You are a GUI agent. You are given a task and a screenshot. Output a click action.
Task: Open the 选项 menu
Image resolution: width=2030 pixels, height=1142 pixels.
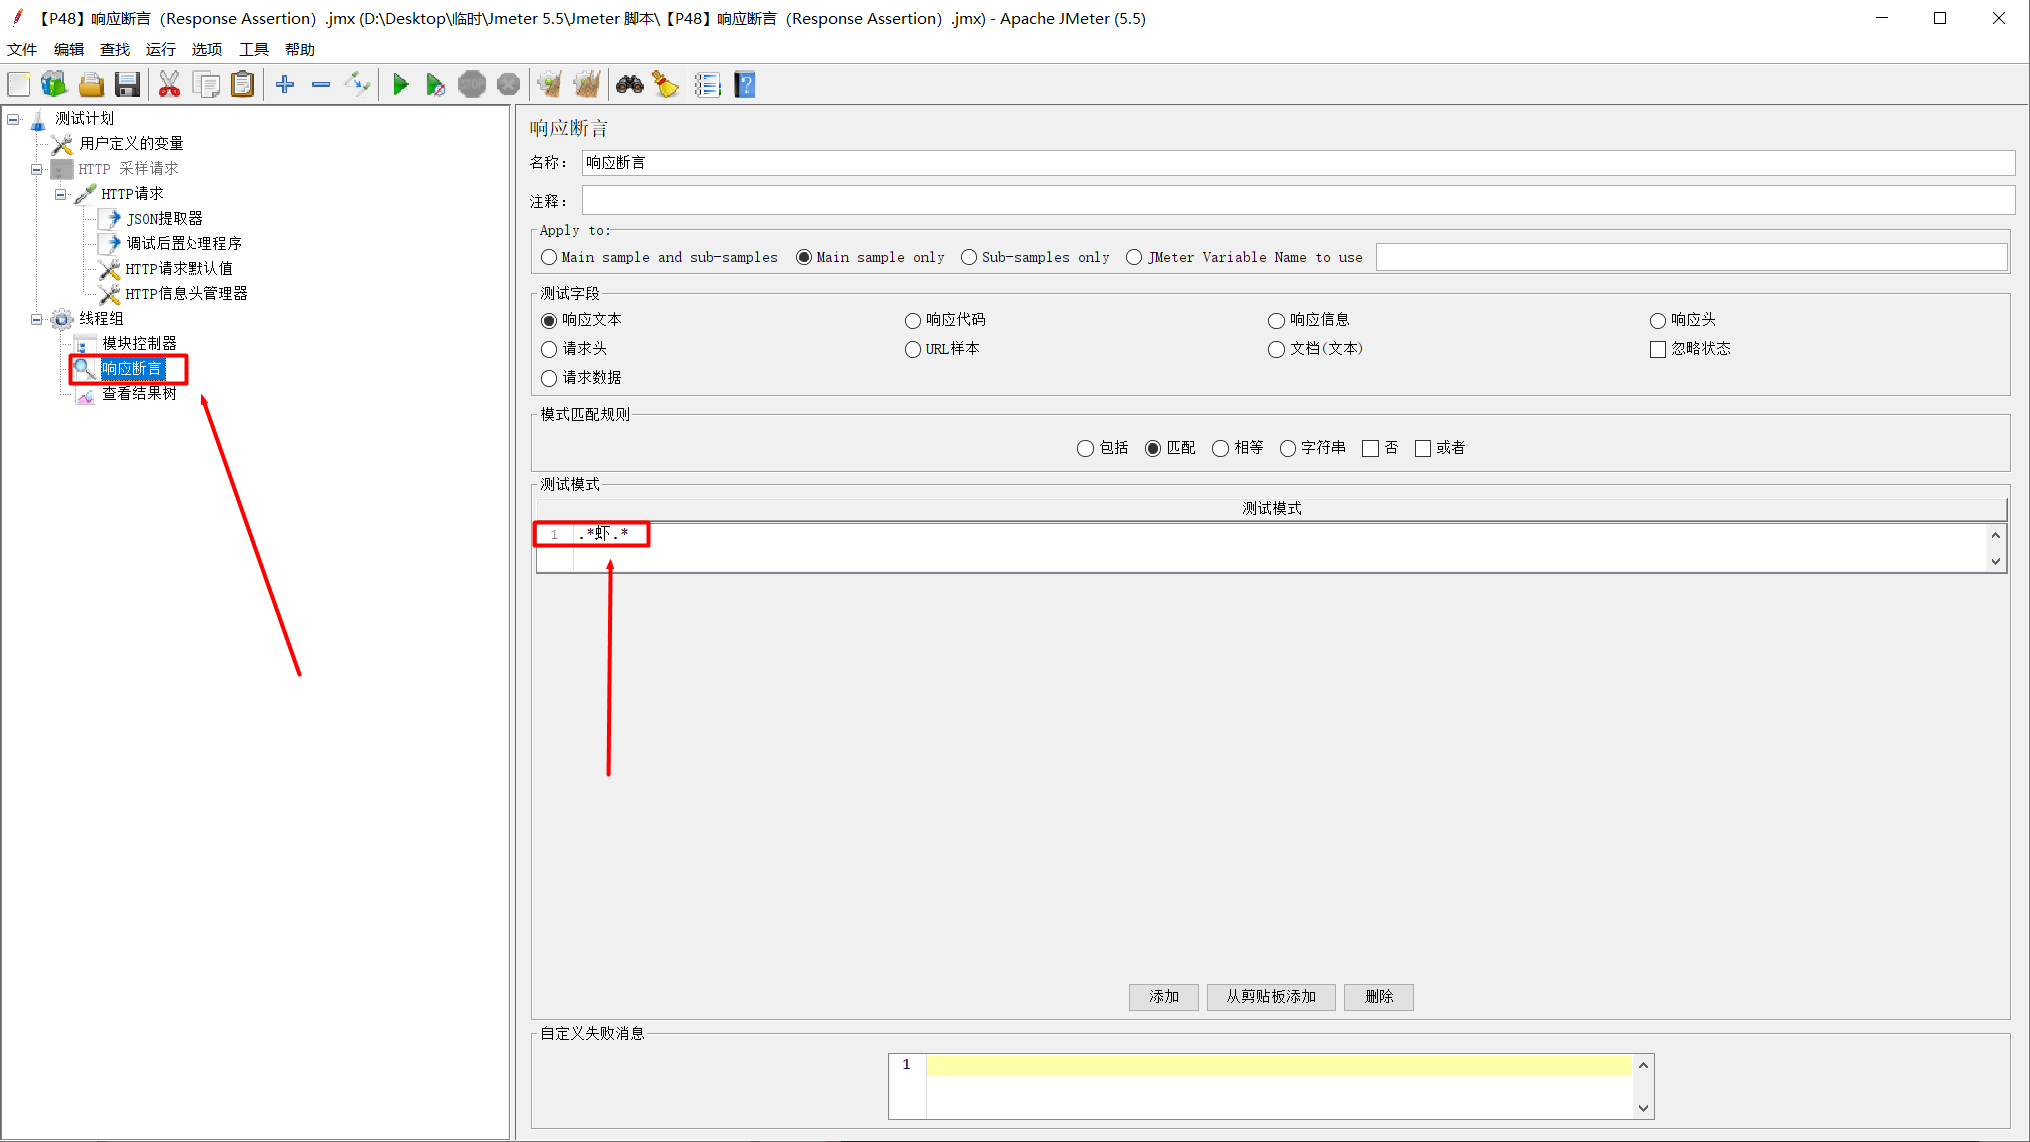coord(206,49)
